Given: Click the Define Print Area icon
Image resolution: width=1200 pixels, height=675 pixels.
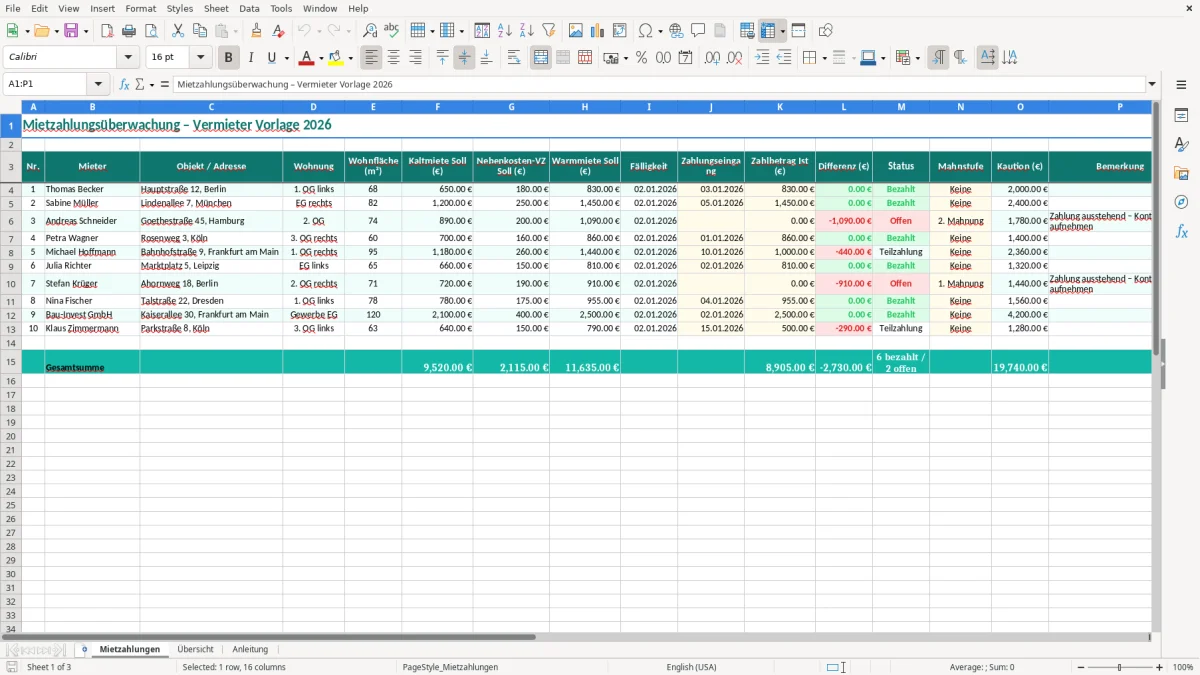Looking at the screenshot, I should [747, 31].
